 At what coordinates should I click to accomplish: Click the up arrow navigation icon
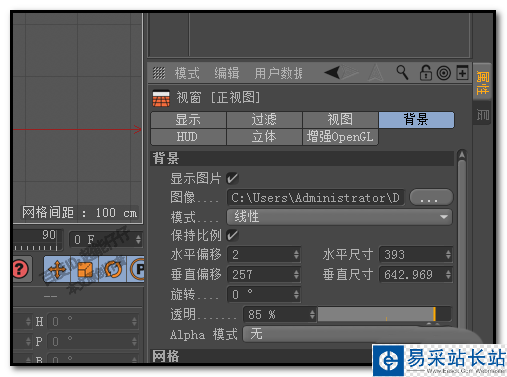point(376,72)
